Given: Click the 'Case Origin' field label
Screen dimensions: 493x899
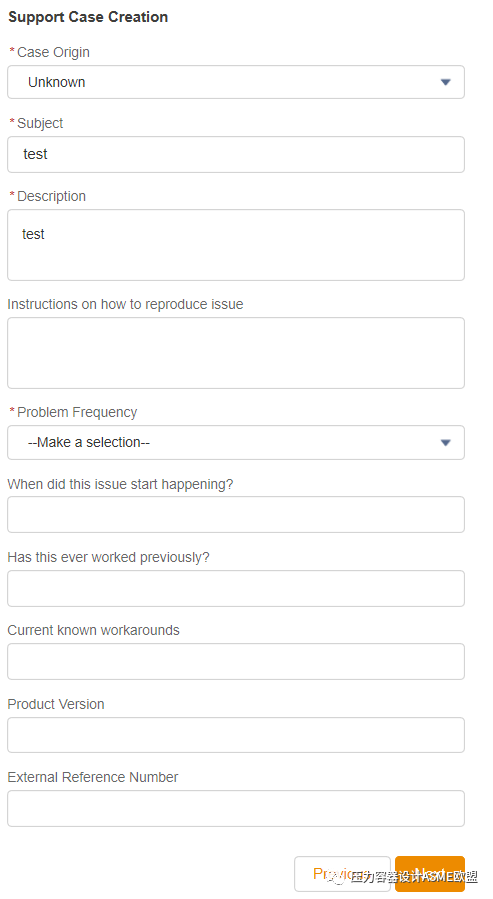Looking at the screenshot, I should (53, 52).
